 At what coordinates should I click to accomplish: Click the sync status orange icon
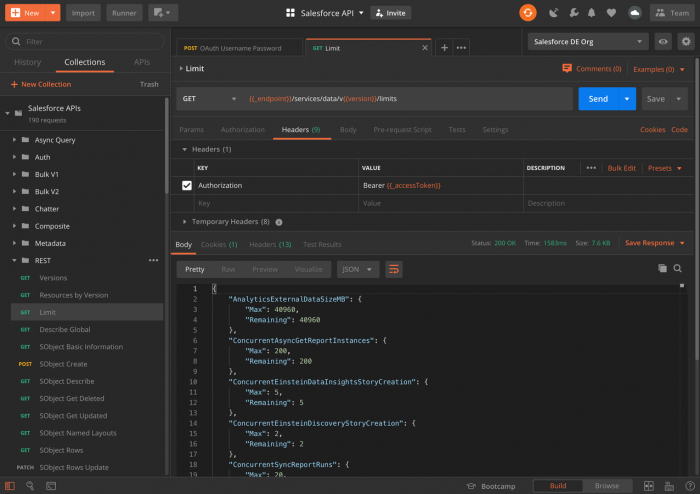(528, 12)
